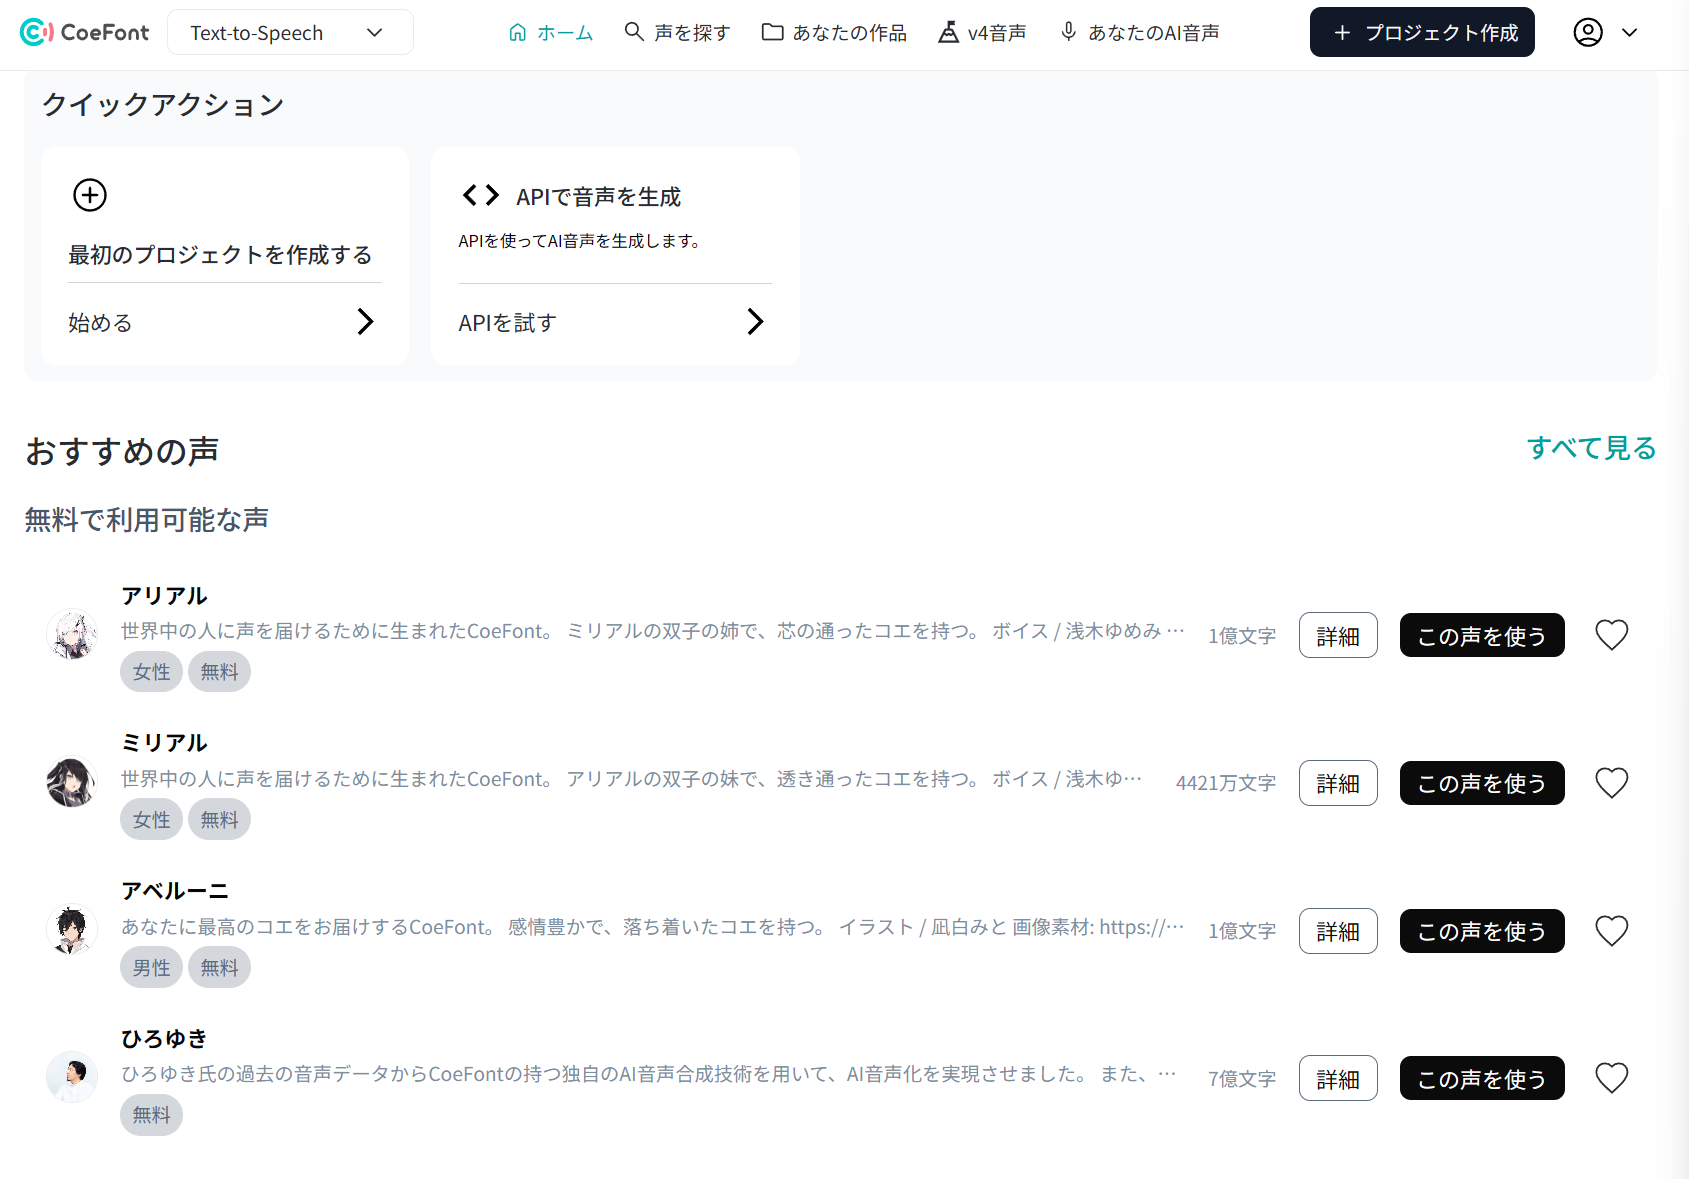Open あなたの作品 tab

[834, 33]
